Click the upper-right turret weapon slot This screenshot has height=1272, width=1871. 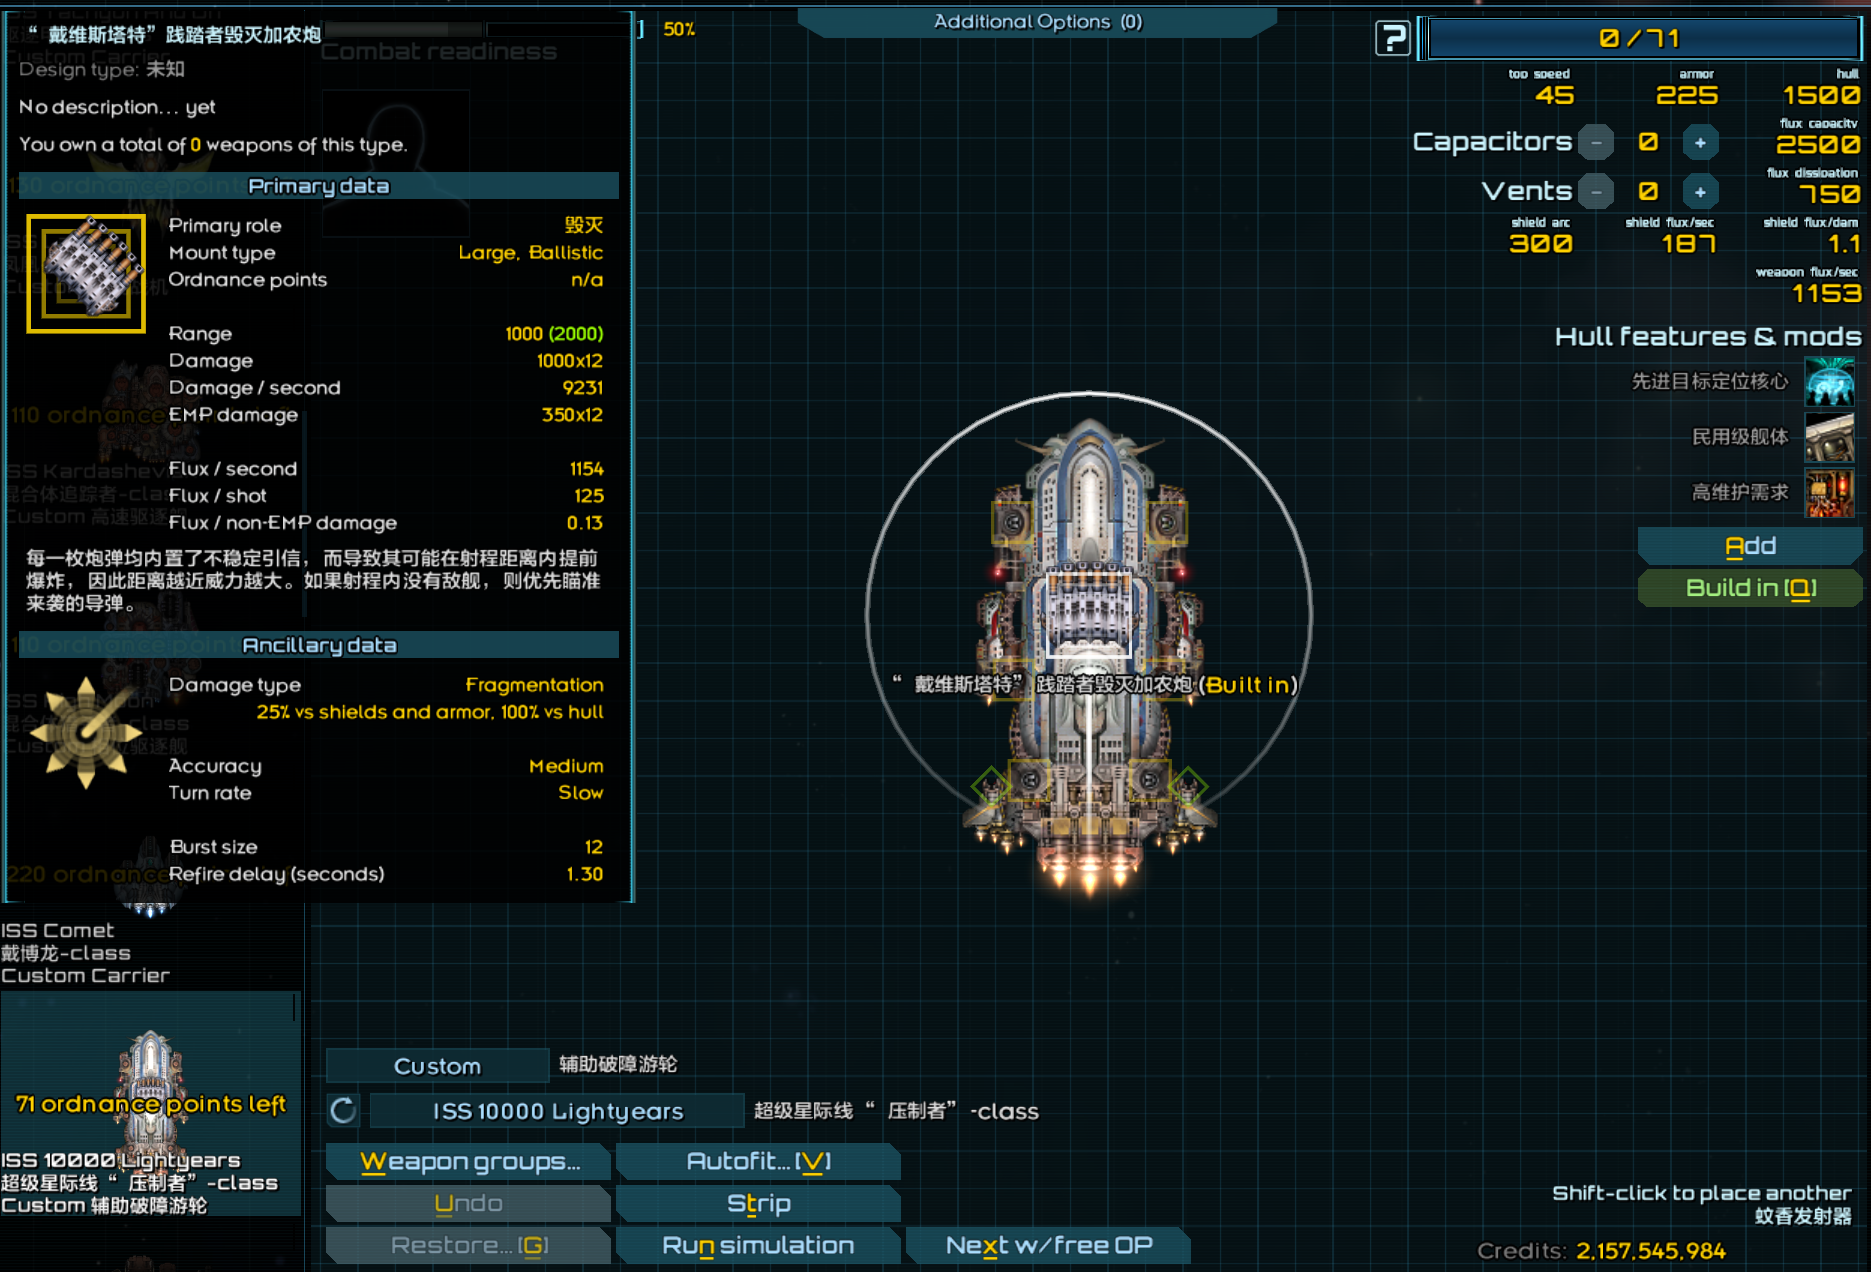coord(1166,522)
